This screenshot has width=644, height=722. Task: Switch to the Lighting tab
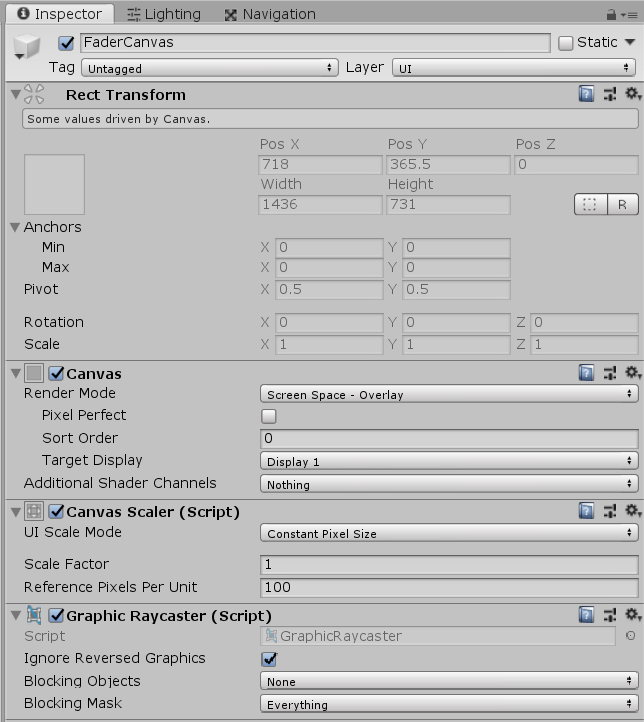coord(164,14)
